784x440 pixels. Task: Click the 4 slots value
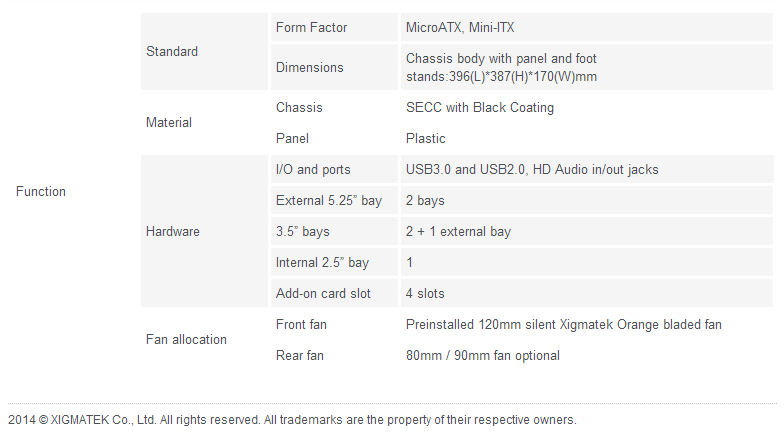click(425, 293)
